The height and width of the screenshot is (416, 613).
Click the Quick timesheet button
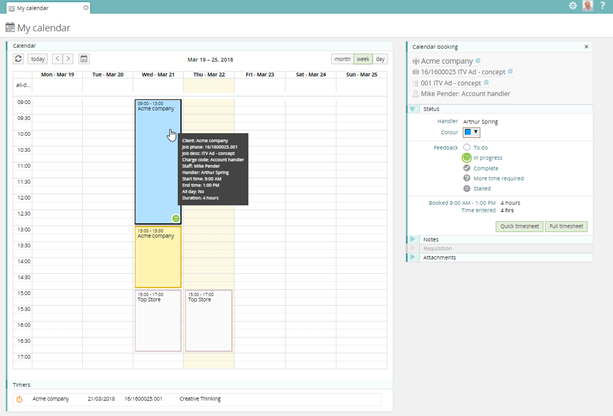[518, 227]
